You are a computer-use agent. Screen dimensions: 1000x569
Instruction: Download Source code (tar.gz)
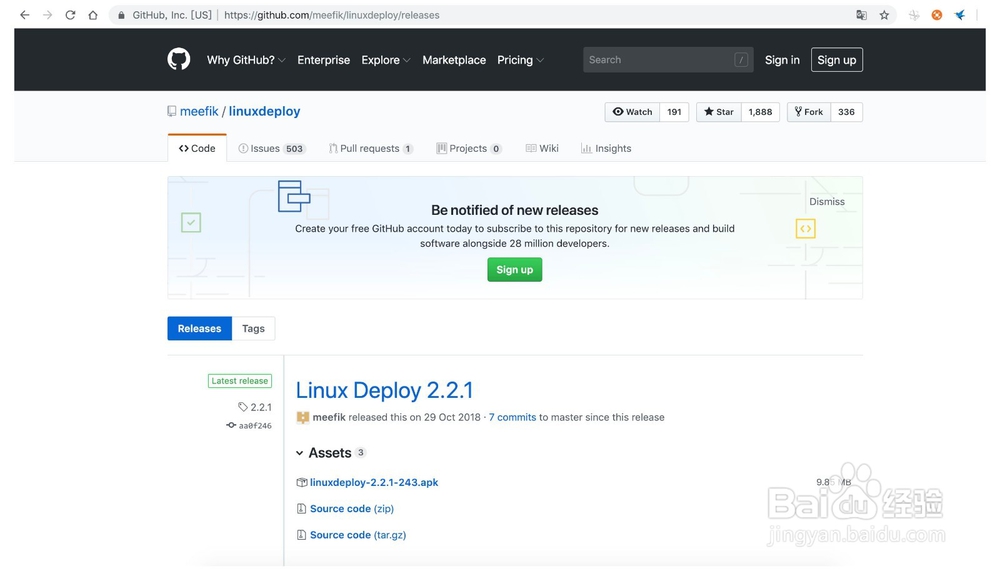pos(358,535)
